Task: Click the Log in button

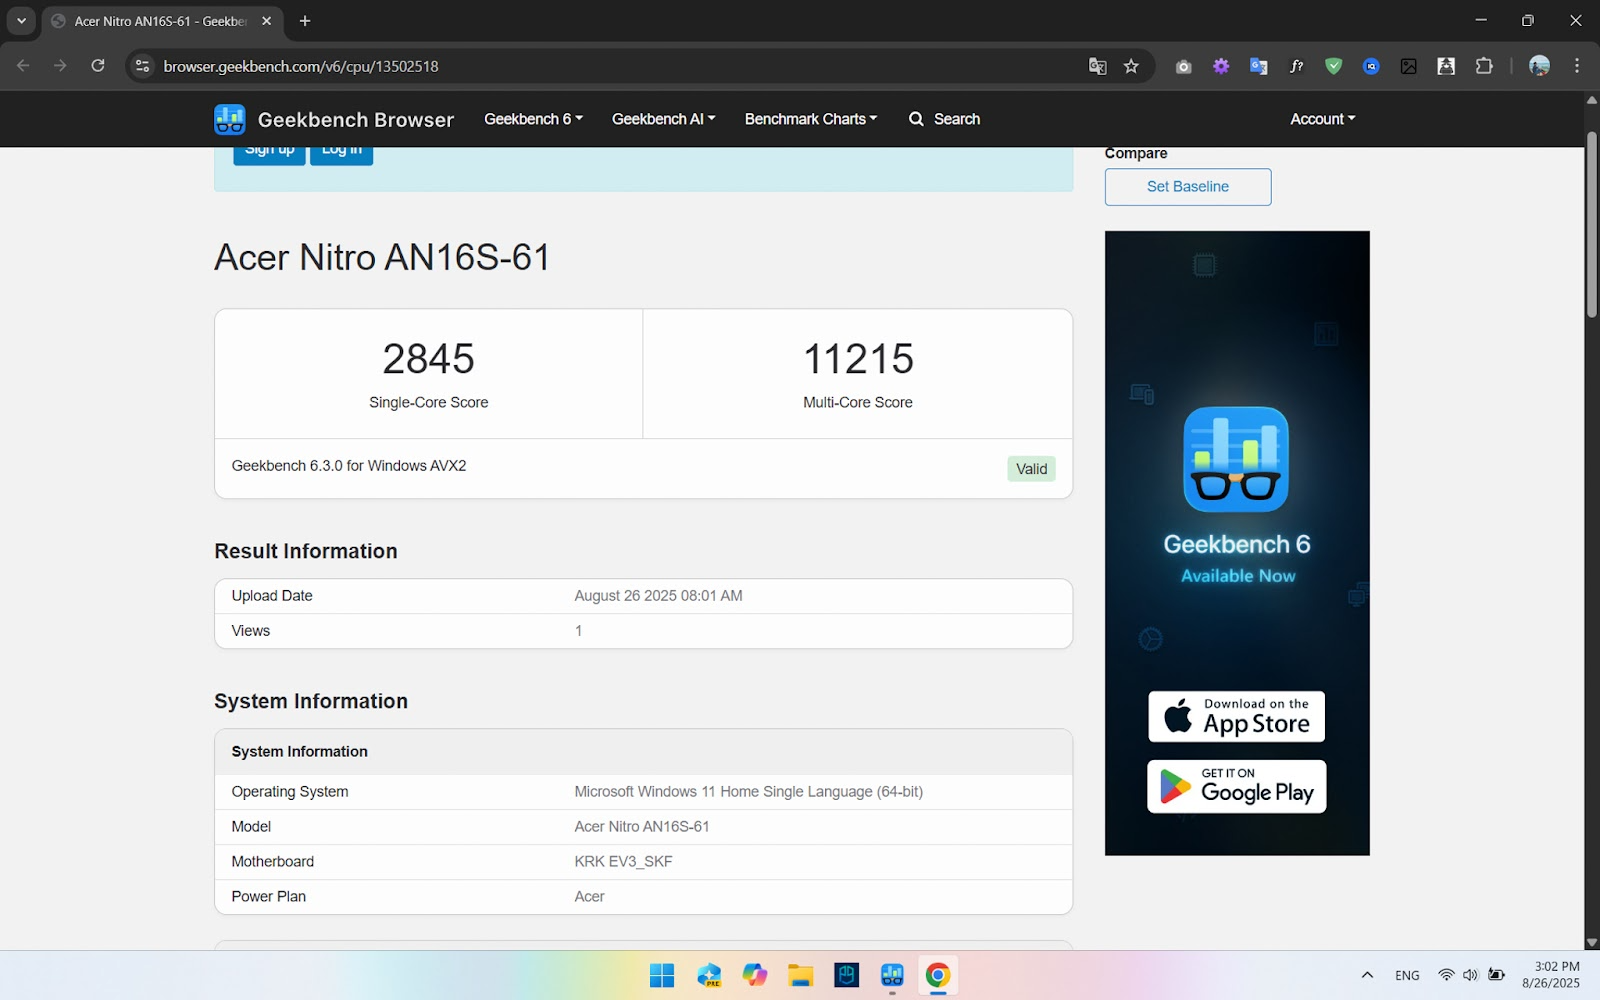Action: 341,153
